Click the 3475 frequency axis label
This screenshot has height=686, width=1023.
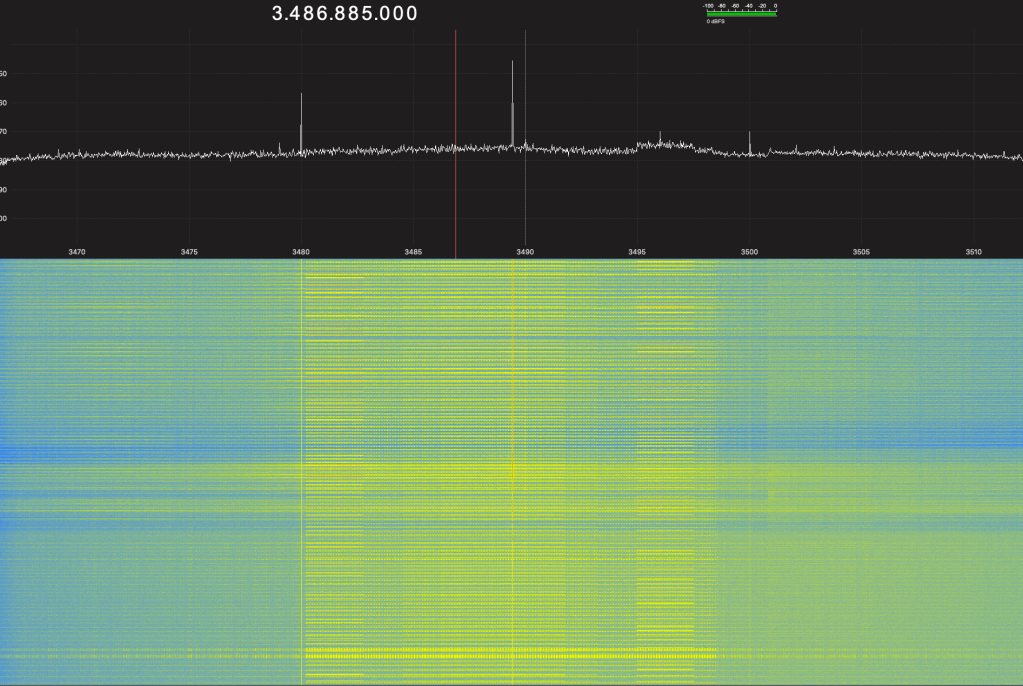(x=189, y=252)
